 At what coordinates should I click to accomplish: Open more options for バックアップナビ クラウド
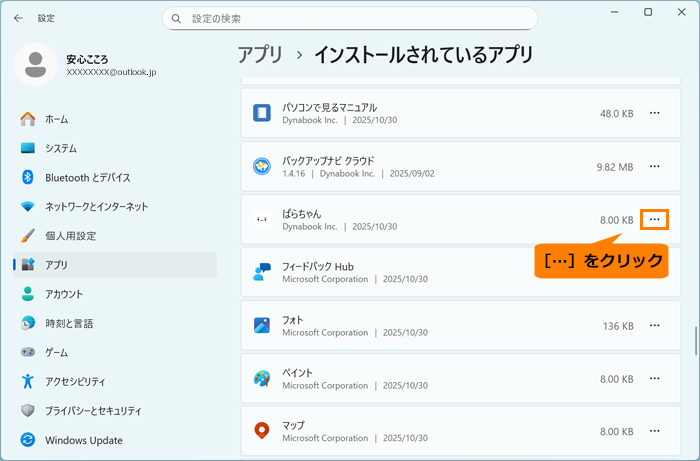tap(654, 166)
